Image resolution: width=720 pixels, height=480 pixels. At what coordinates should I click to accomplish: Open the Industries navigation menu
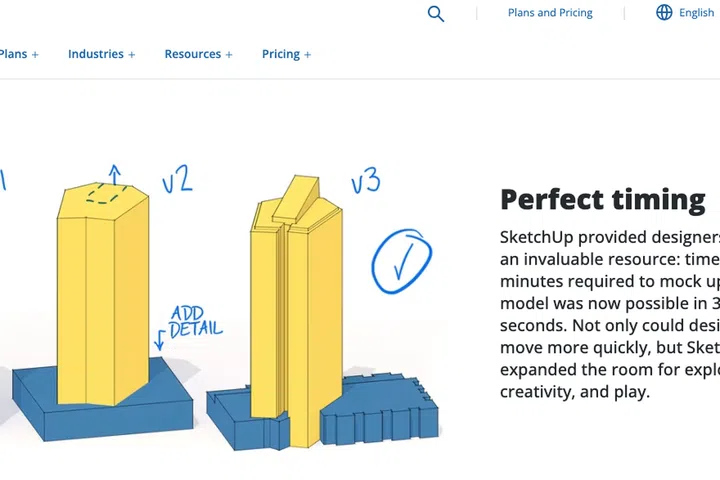coord(96,55)
